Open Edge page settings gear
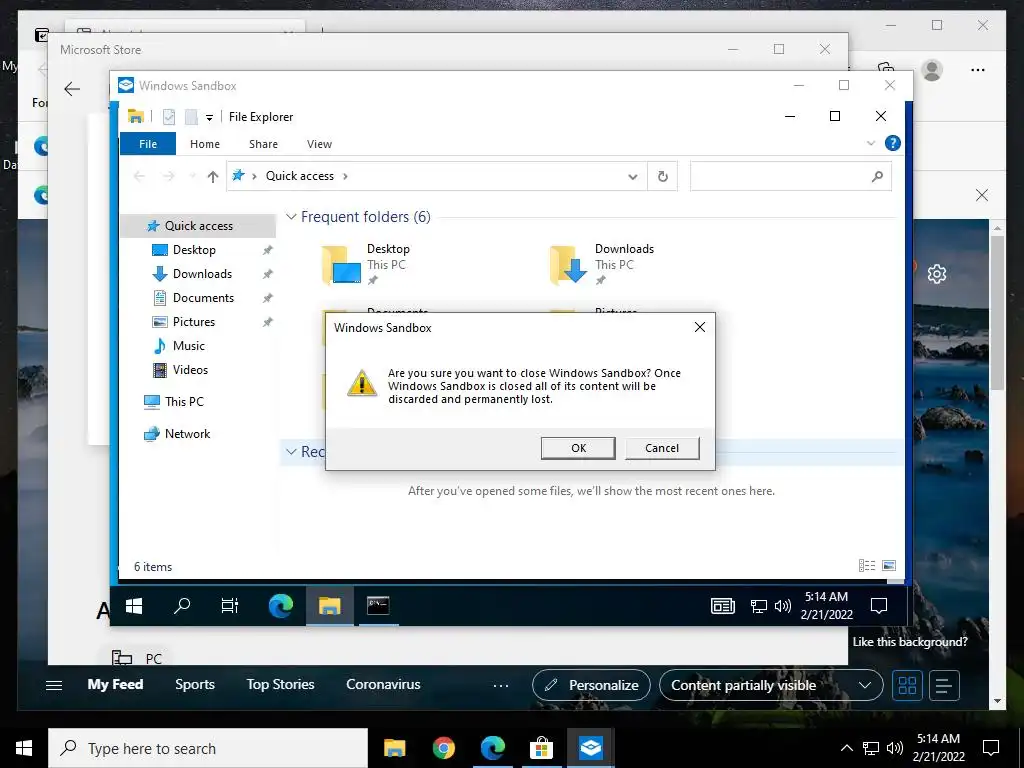The image size is (1024, 768). [936, 274]
